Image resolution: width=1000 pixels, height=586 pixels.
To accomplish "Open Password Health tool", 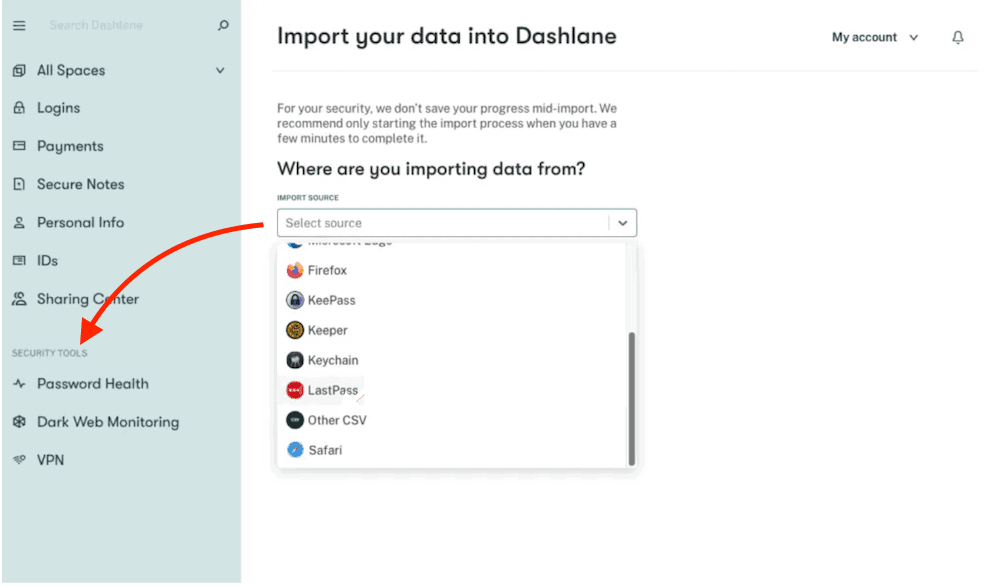I will coord(92,384).
